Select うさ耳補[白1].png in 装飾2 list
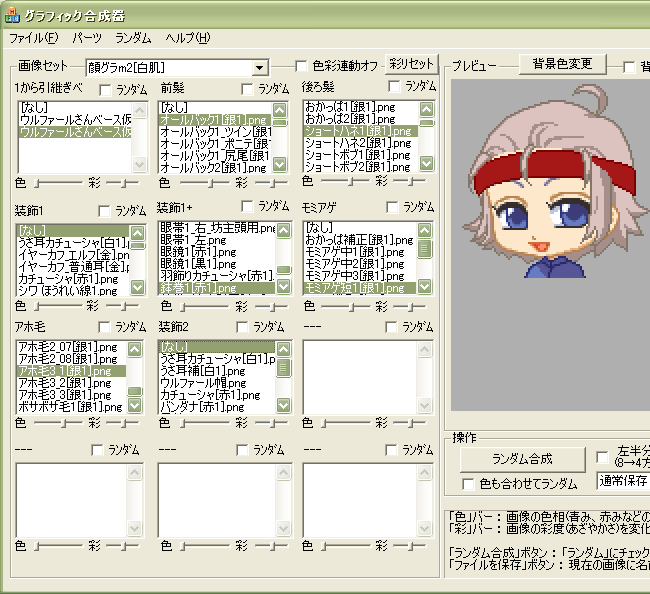Viewport: 650px width, 594px height. tap(218, 371)
